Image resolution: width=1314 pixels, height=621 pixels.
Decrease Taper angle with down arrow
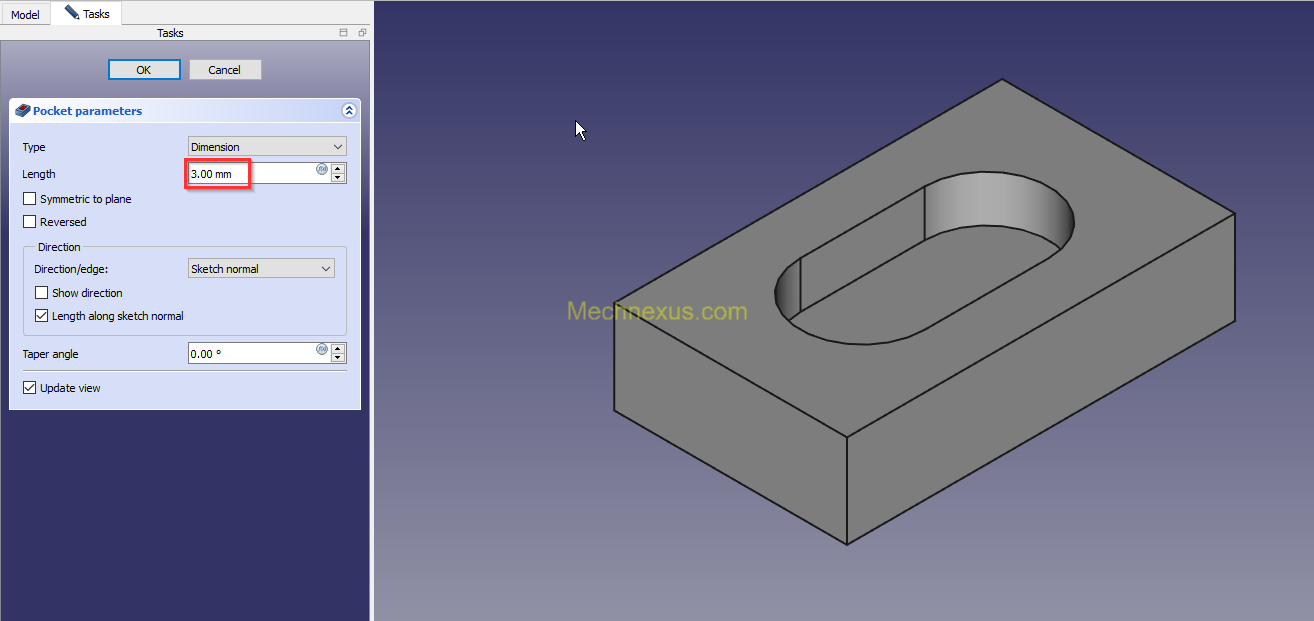(x=338, y=359)
